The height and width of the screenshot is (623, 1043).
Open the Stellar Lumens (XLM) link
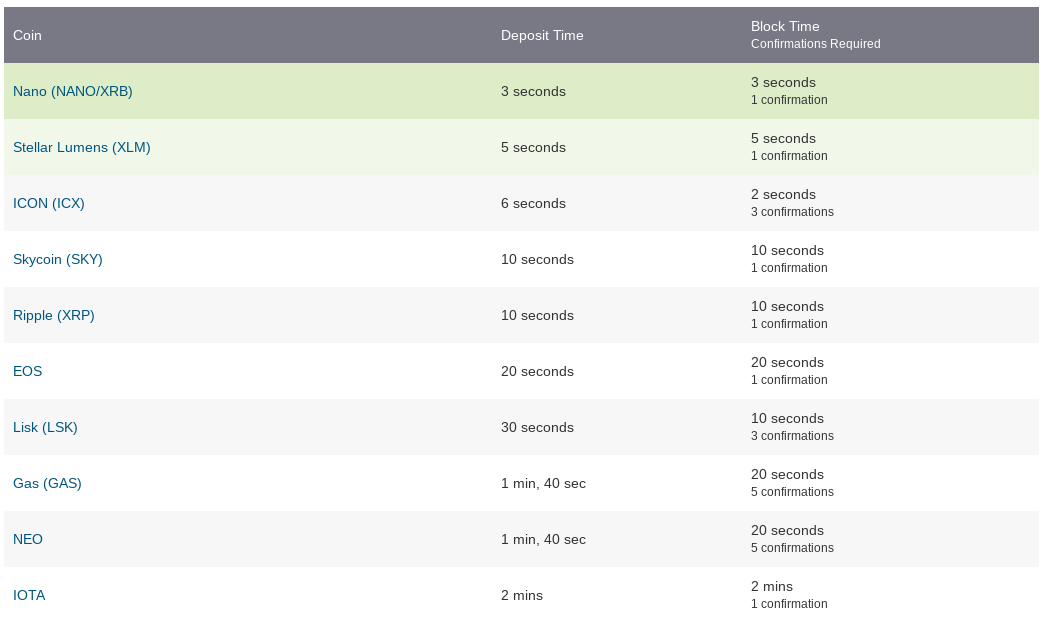click(x=82, y=147)
